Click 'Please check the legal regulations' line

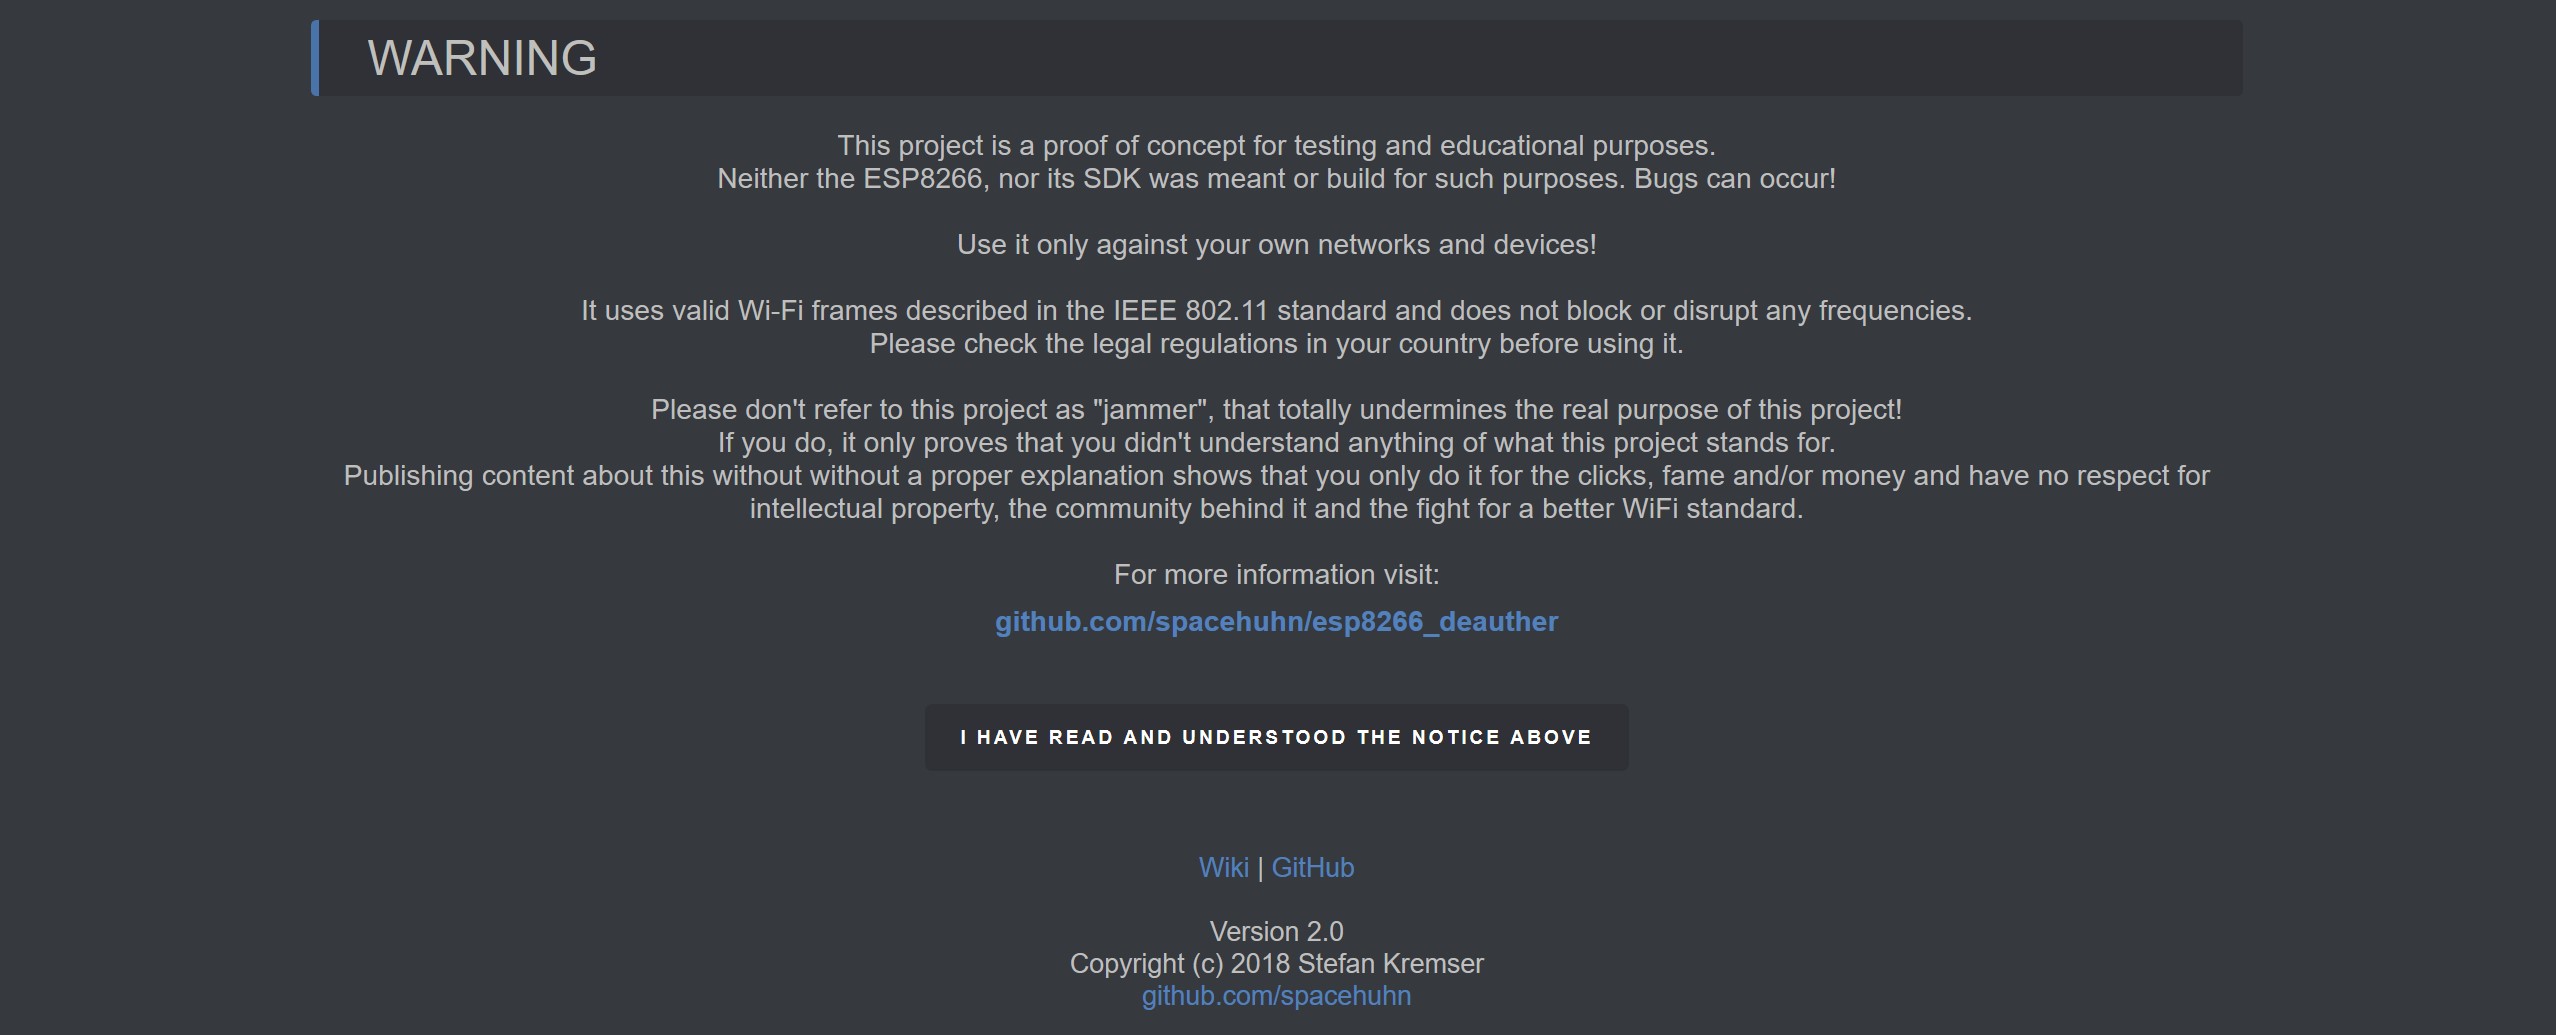[1276, 344]
